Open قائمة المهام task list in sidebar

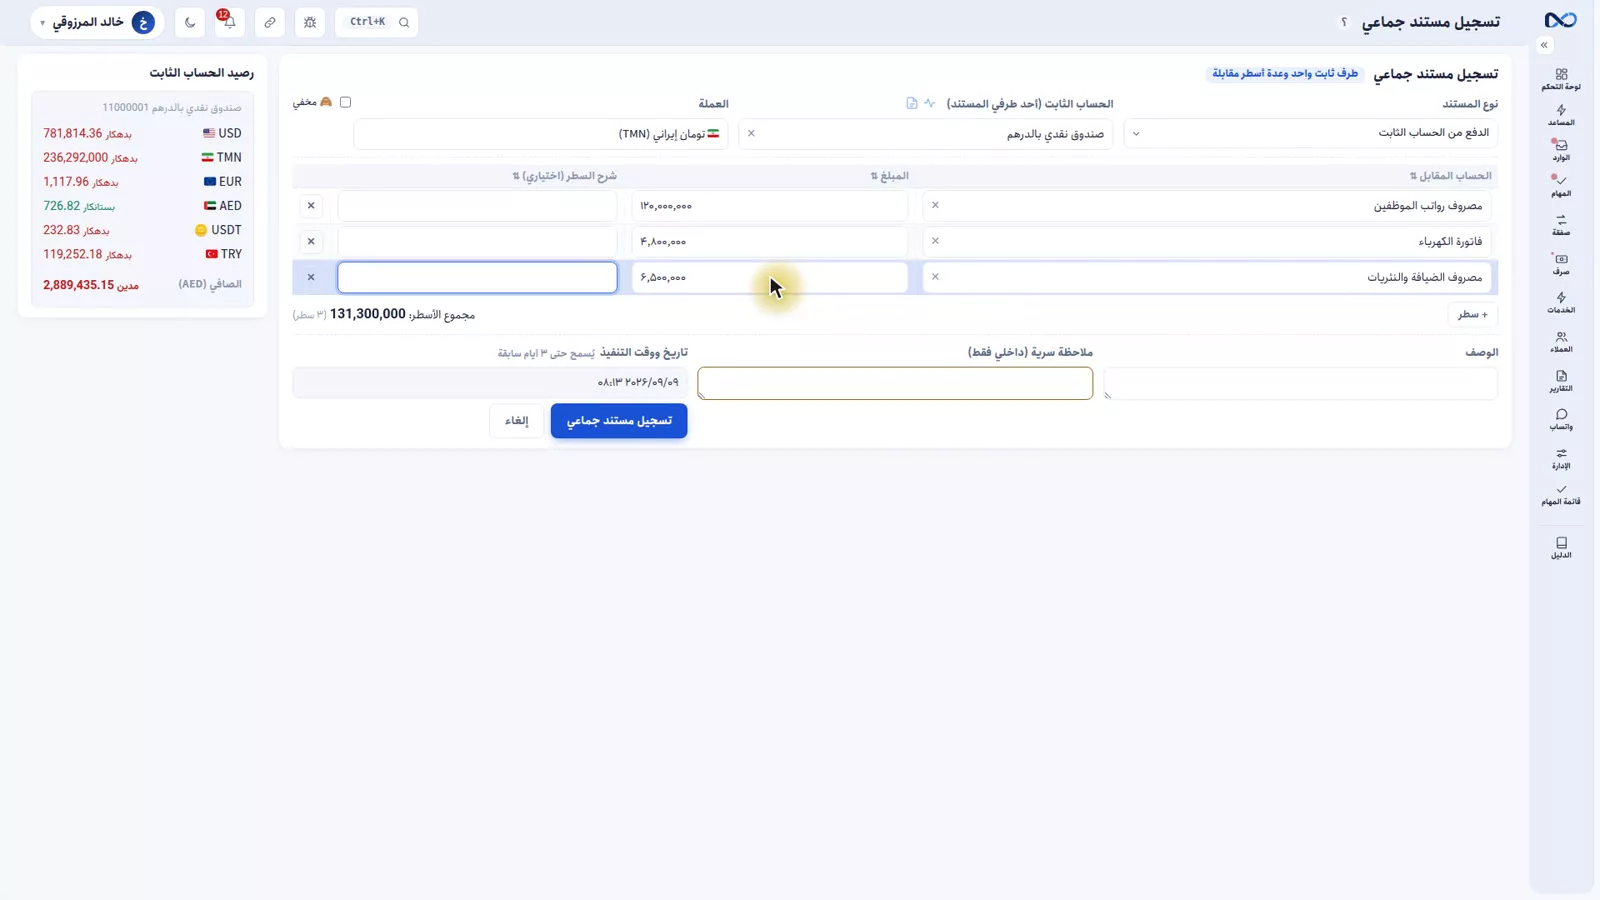pyautogui.click(x=1561, y=494)
